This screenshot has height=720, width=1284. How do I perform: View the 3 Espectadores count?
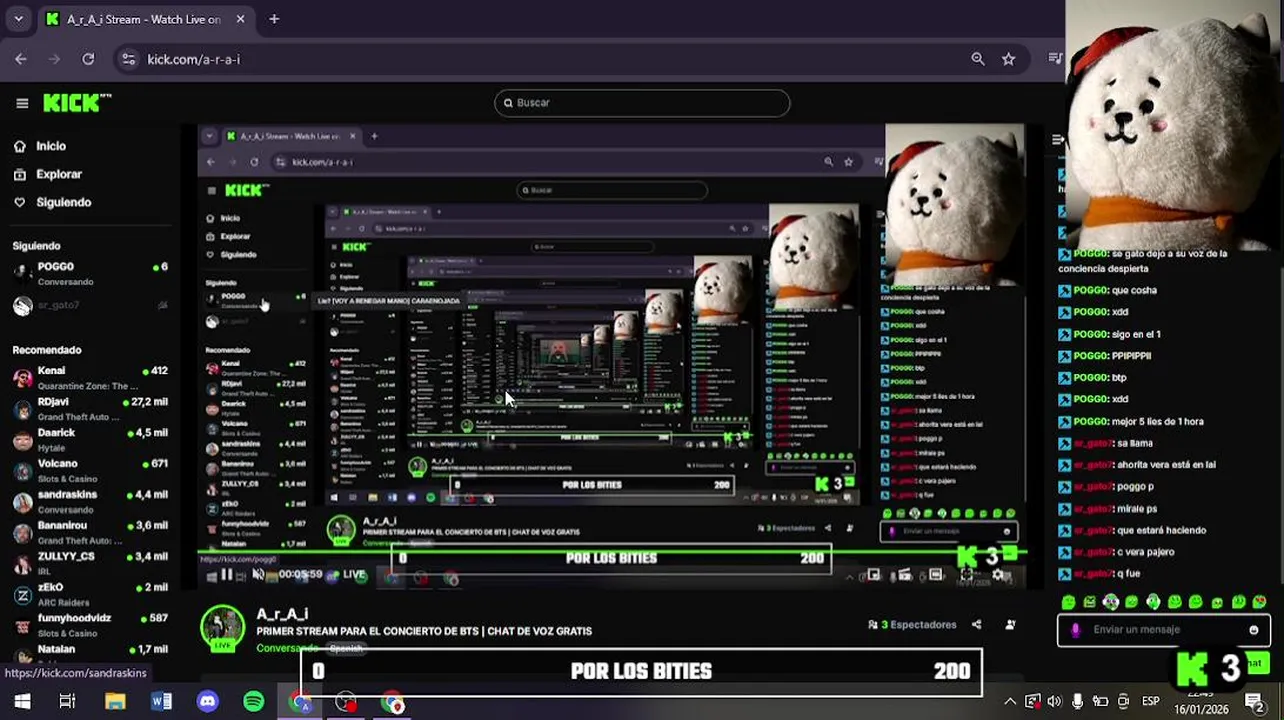point(912,625)
